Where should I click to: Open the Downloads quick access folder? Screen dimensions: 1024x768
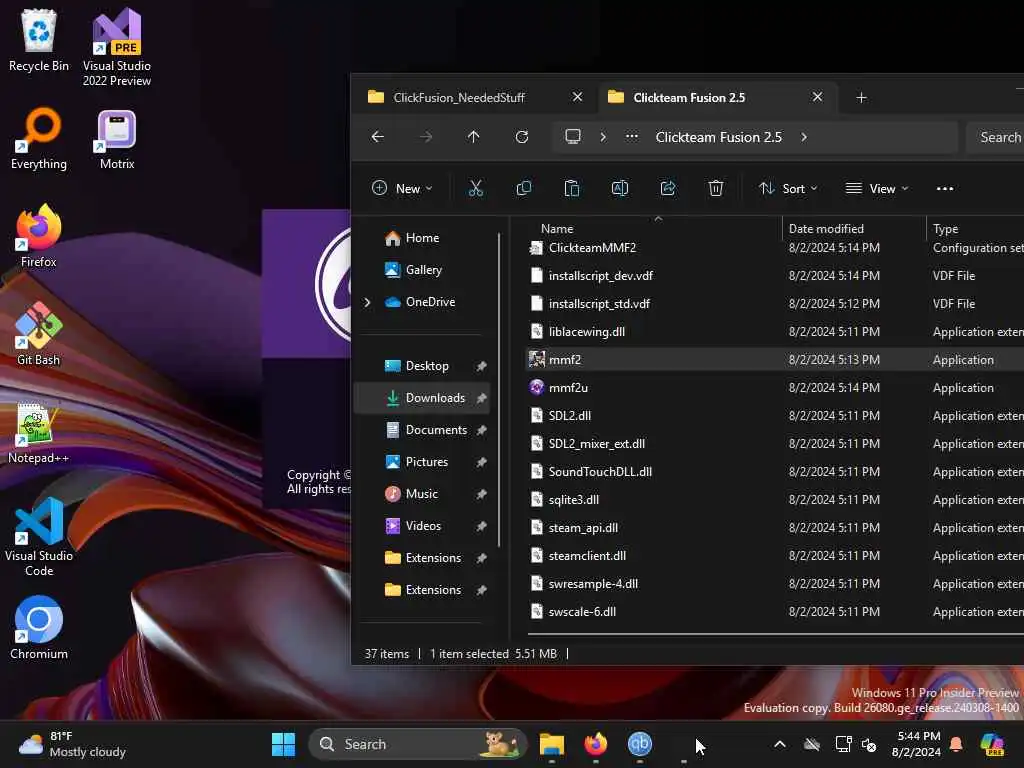[422, 398]
